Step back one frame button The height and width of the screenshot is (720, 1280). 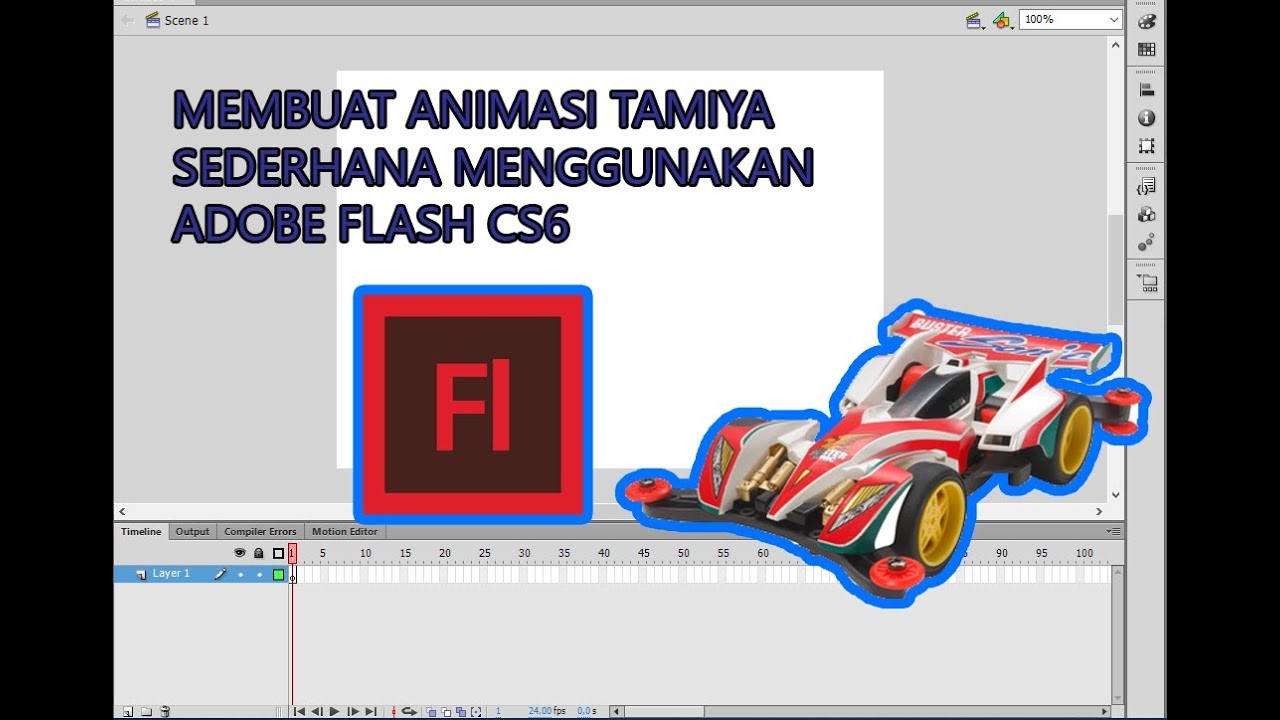coord(317,712)
